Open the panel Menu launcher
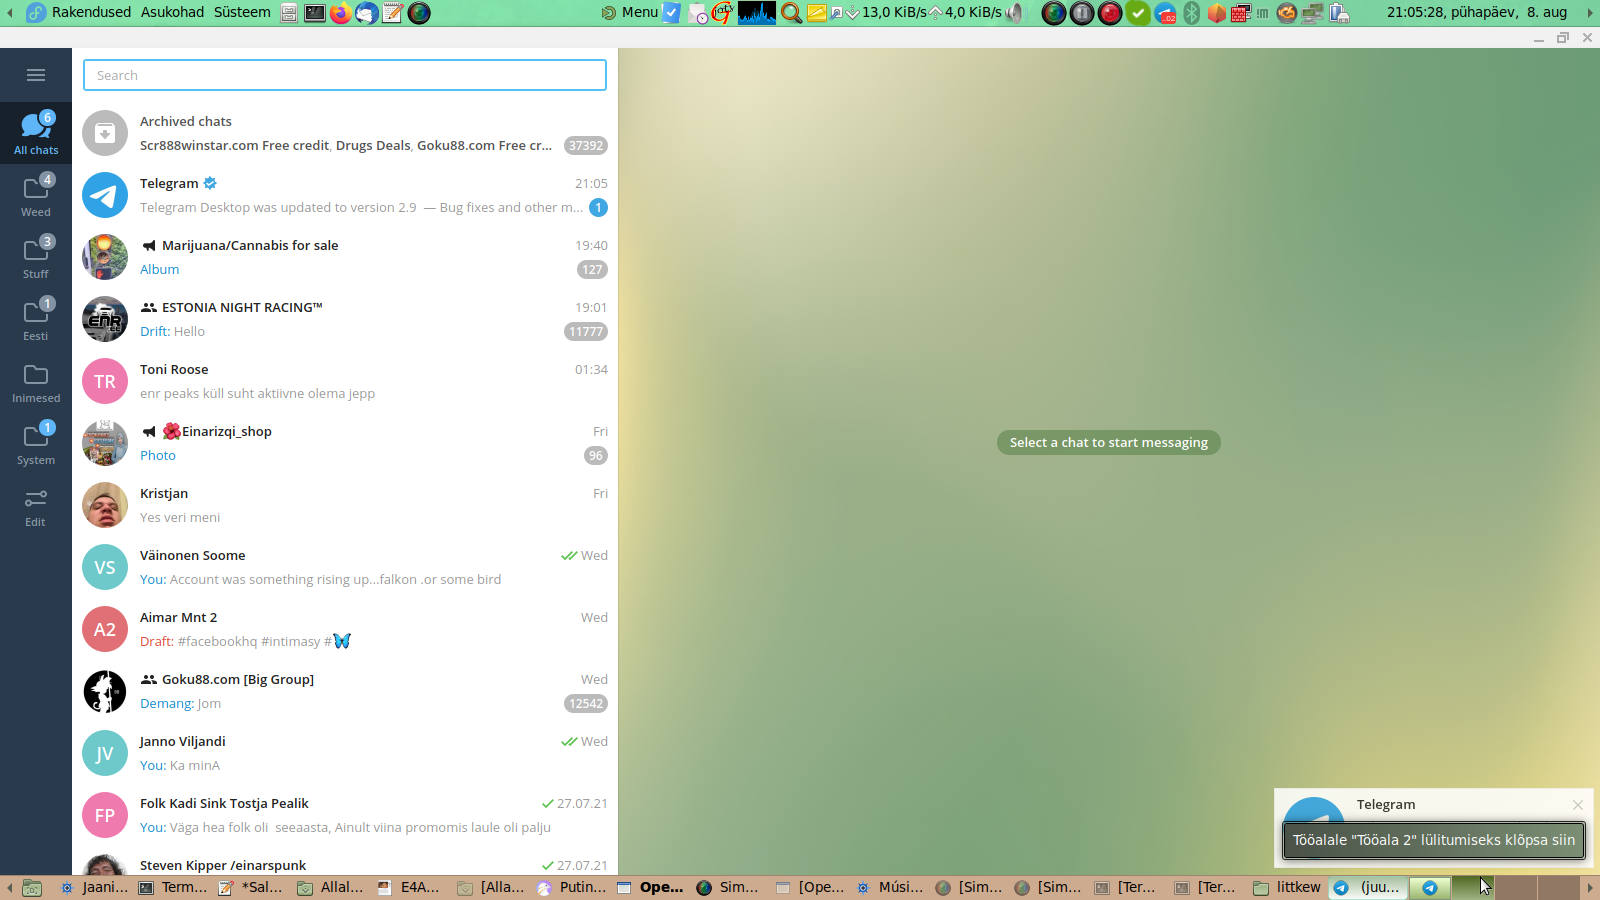The height and width of the screenshot is (900, 1600). (630, 12)
